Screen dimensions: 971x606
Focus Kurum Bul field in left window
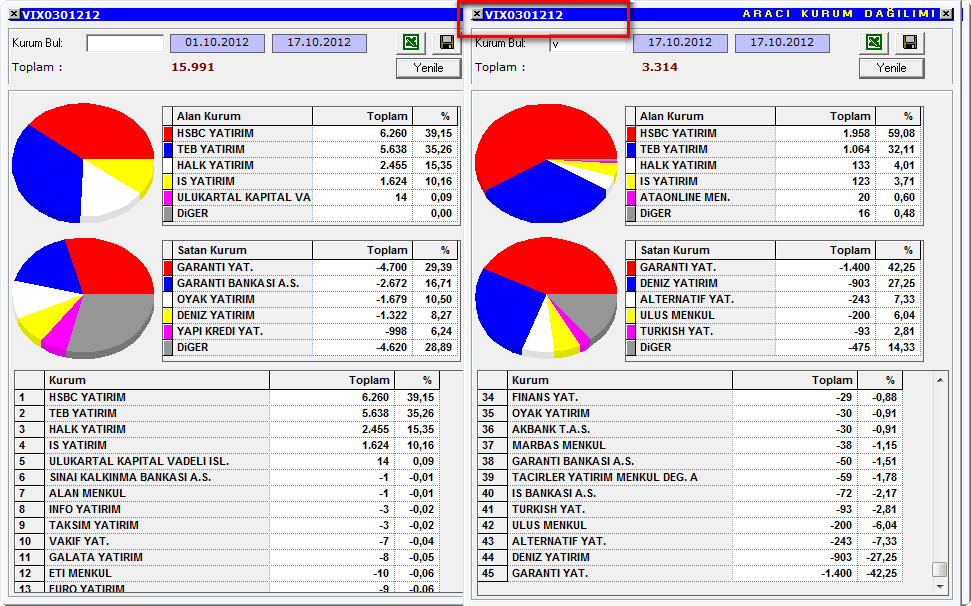125,43
